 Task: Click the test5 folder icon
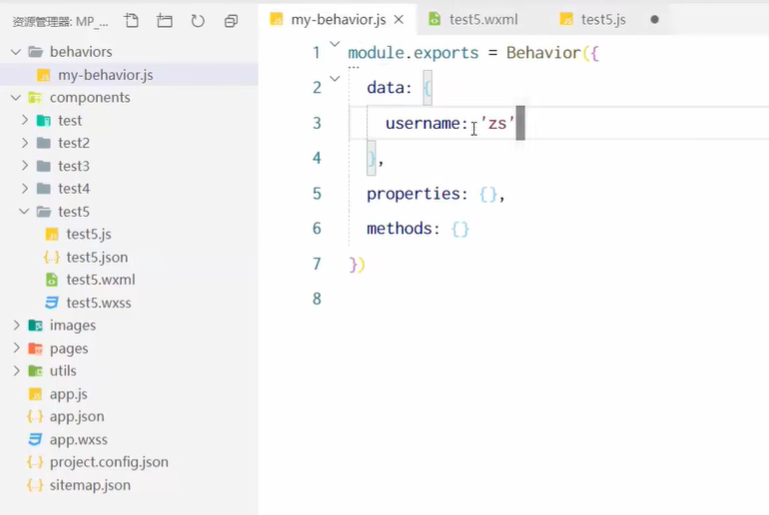[x=44, y=211]
